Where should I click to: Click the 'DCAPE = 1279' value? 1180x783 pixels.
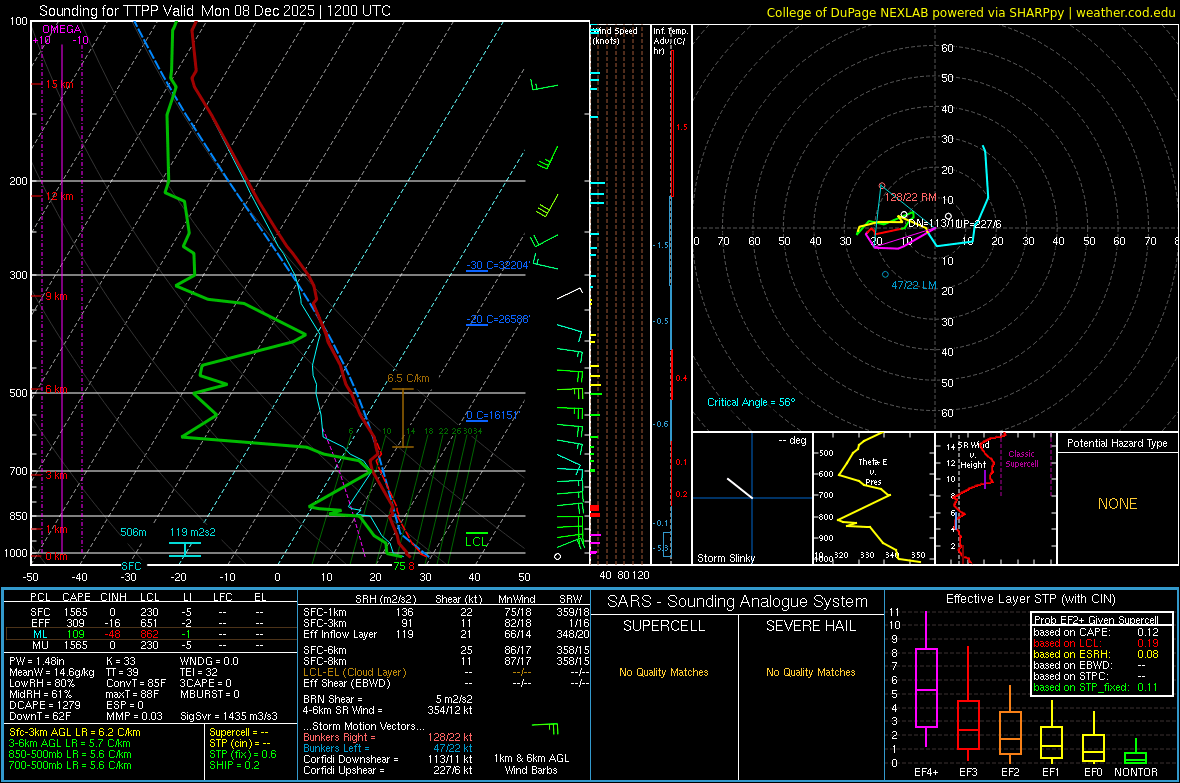[45, 705]
